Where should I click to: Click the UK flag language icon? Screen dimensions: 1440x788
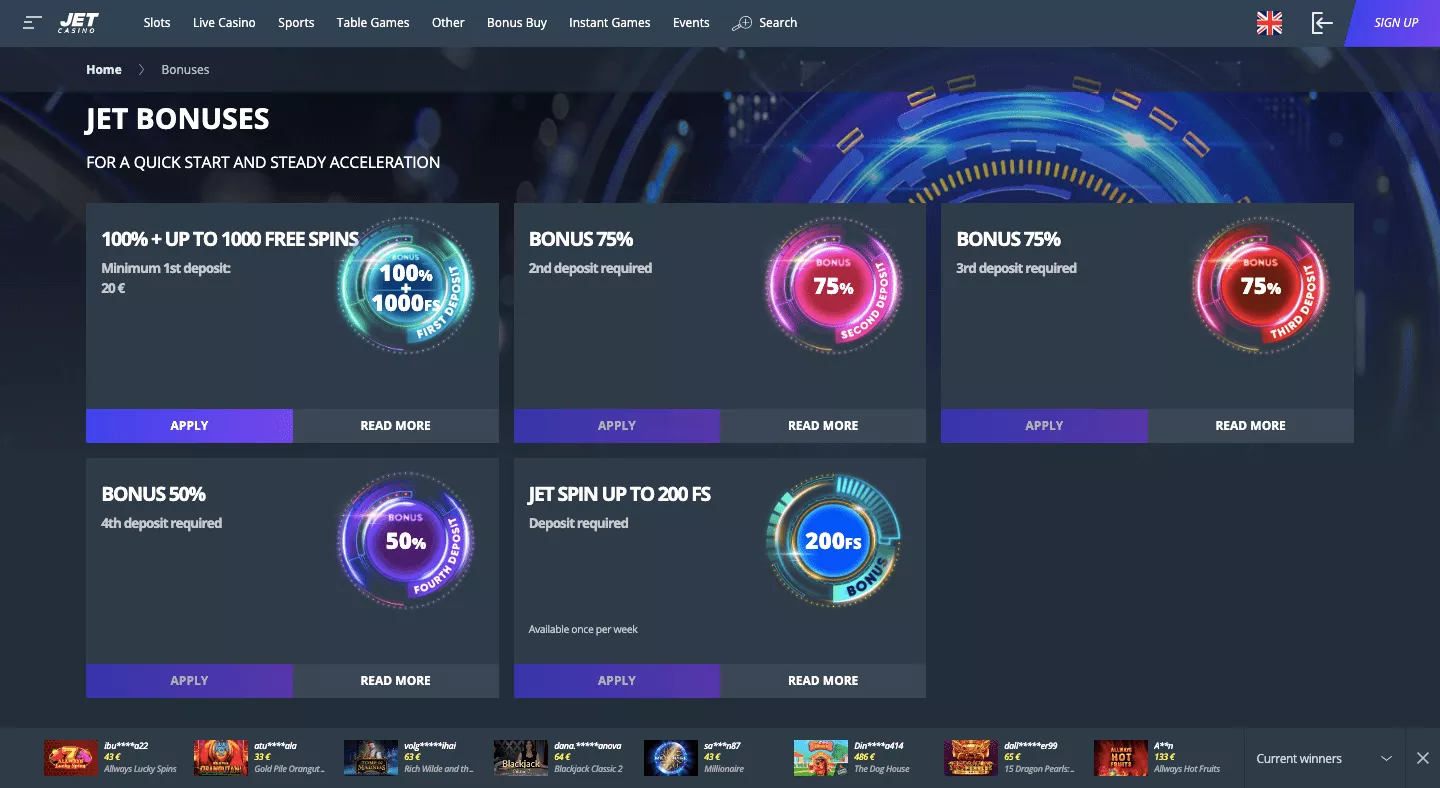tap(1269, 23)
